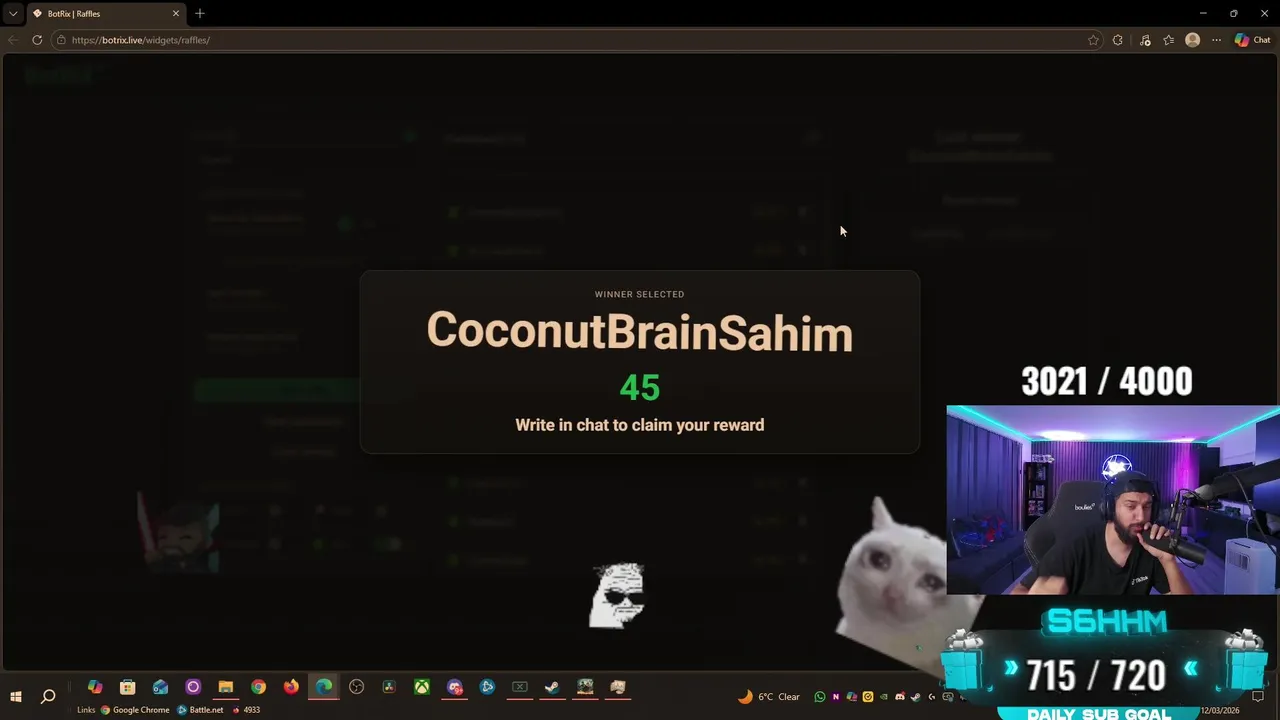Open the favorites list icon
The width and height of the screenshot is (1280, 720).
tap(1168, 40)
